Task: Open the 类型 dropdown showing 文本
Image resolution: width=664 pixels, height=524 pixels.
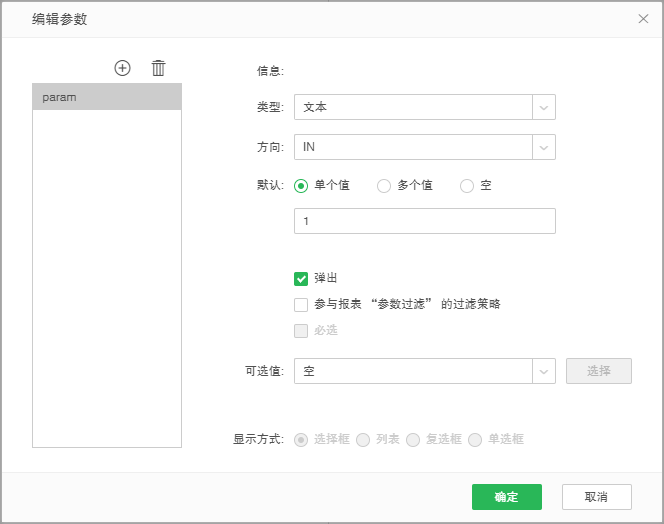Action: pyautogui.click(x=424, y=107)
